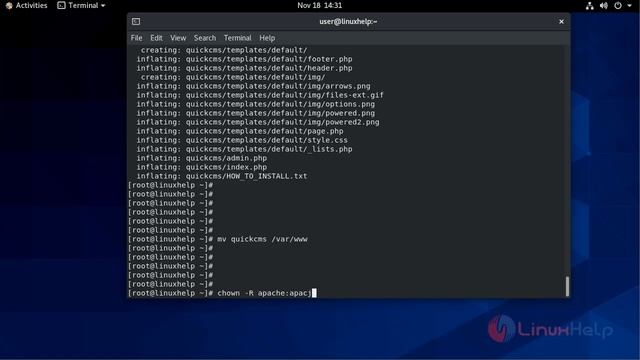Click the GNOME foot logo icon
Viewport: 640px width, 360px height.
(x=9, y=5)
